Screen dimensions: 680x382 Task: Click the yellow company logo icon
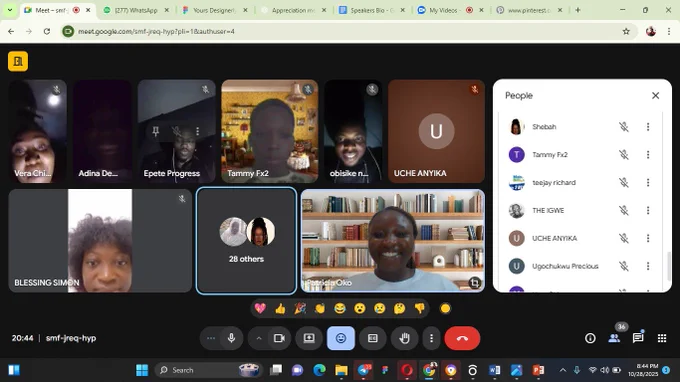point(18,61)
